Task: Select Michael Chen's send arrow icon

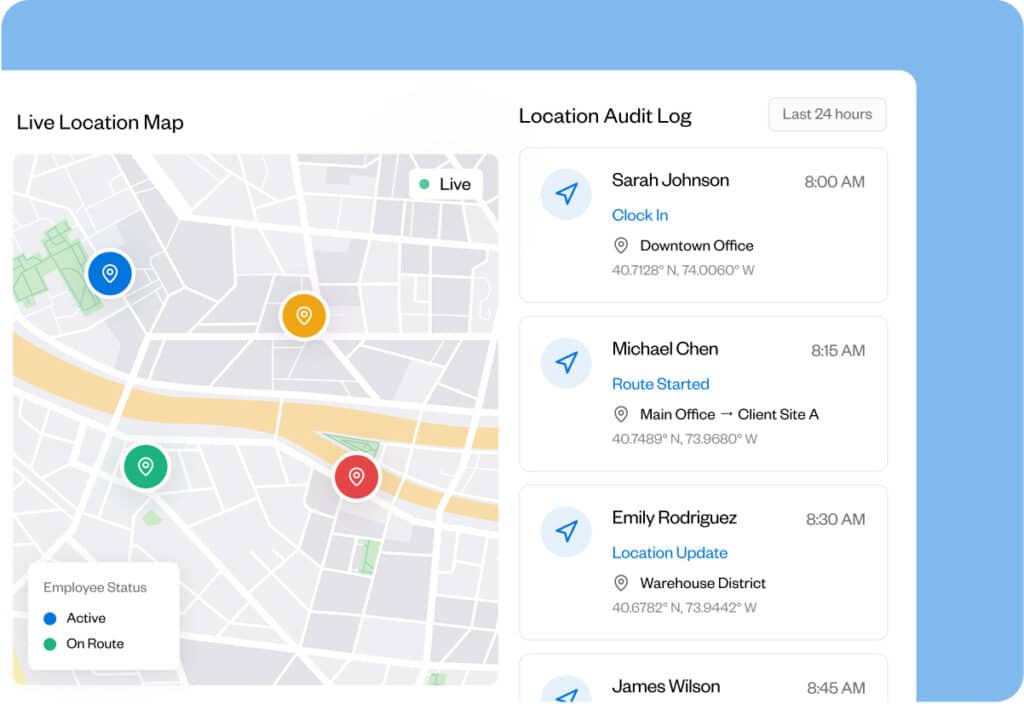Action: [567, 363]
